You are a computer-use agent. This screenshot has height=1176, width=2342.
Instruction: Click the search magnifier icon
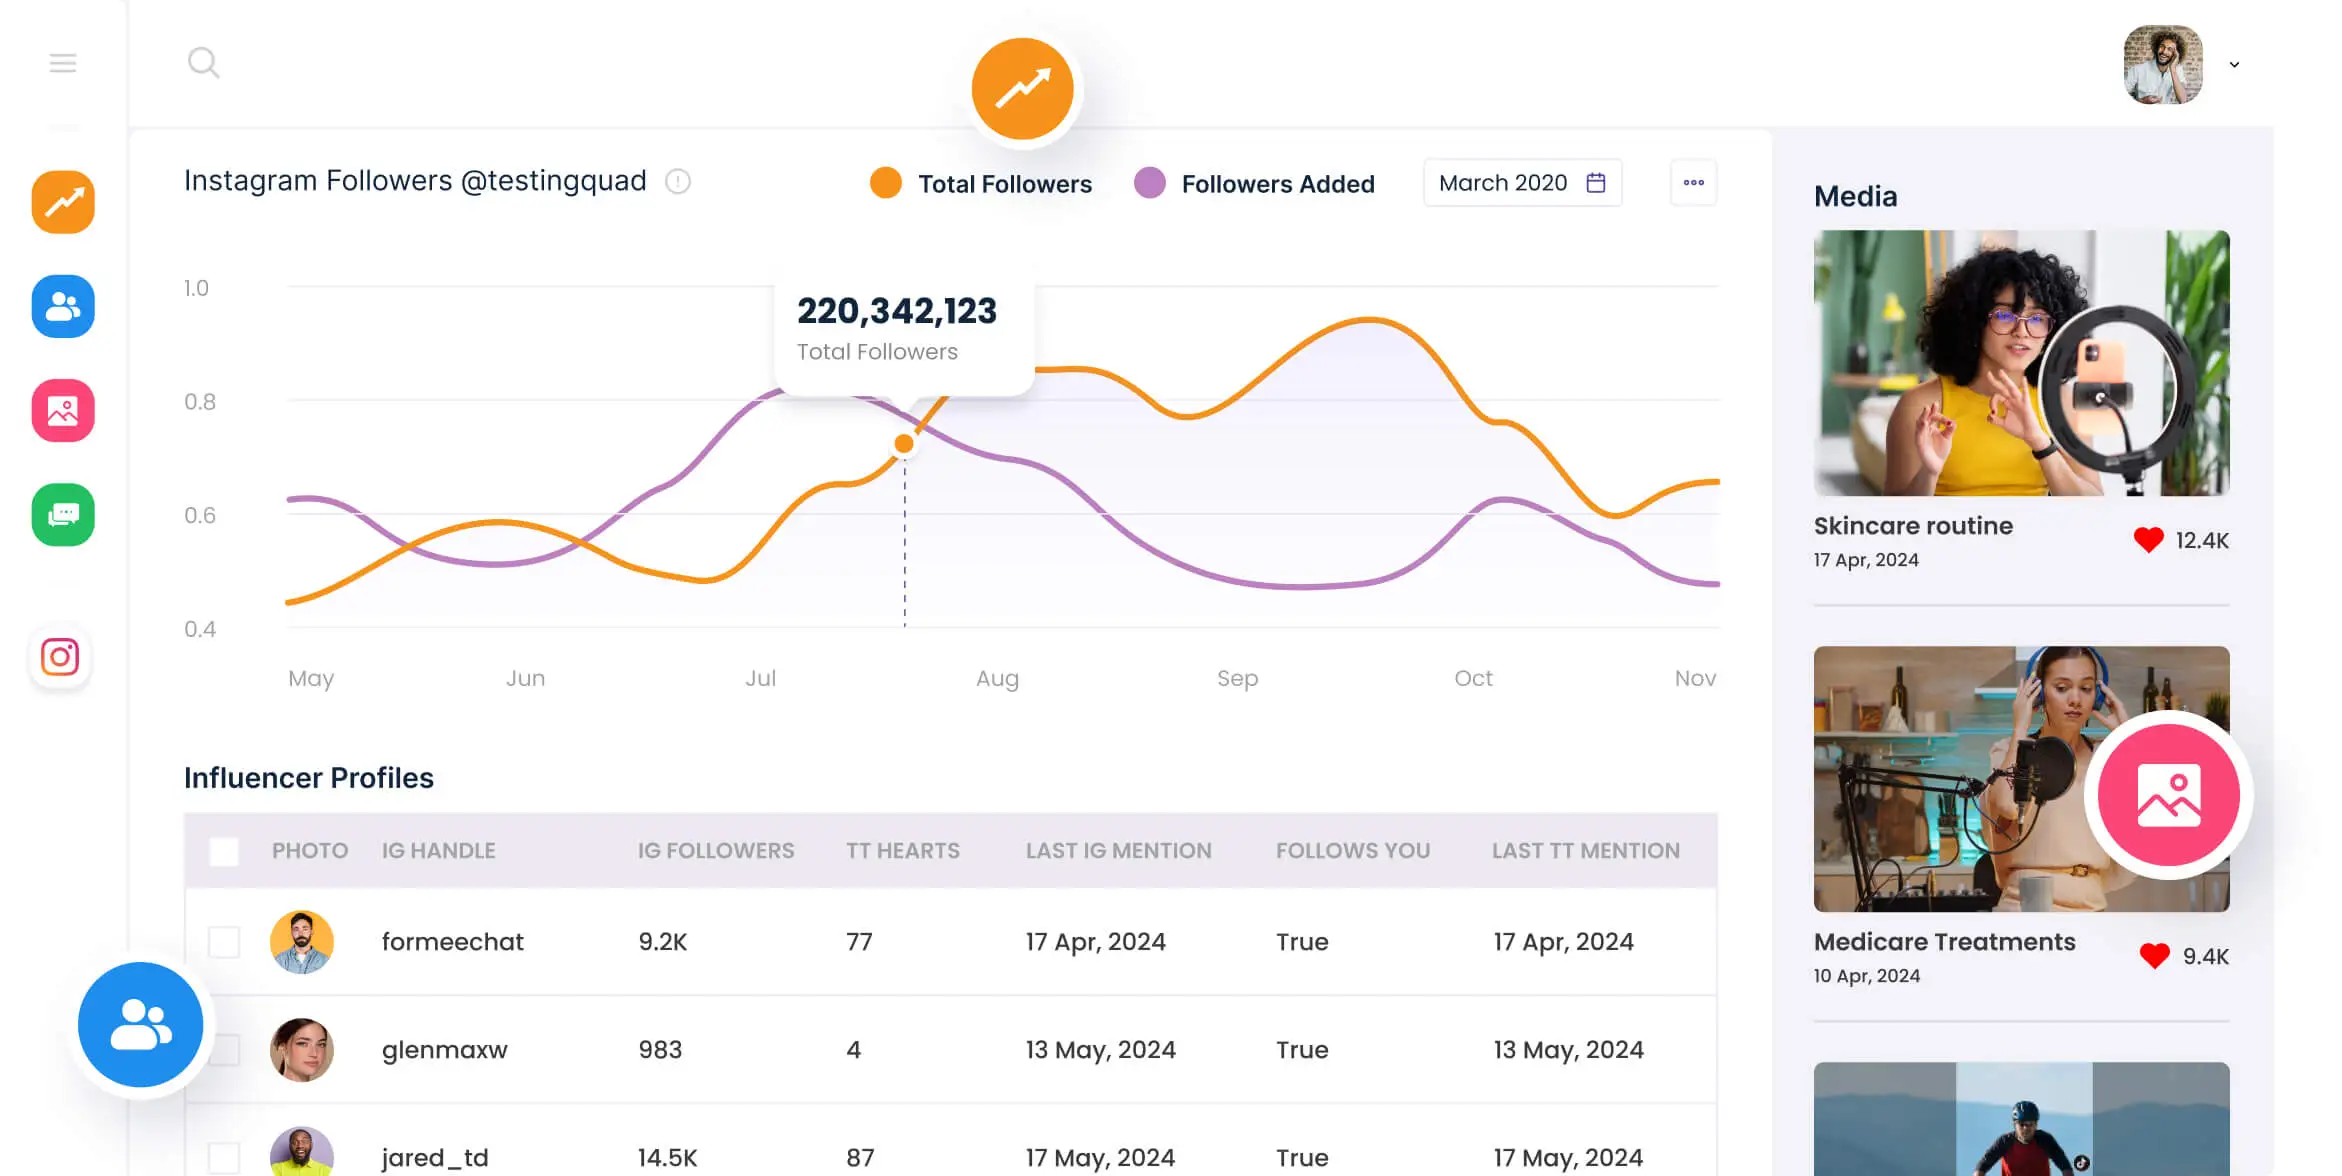pyautogui.click(x=203, y=63)
